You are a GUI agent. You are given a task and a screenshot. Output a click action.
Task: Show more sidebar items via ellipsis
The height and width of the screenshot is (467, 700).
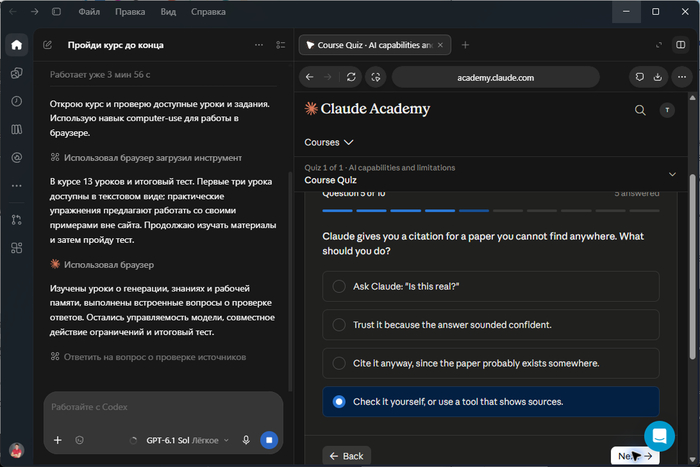(17, 186)
